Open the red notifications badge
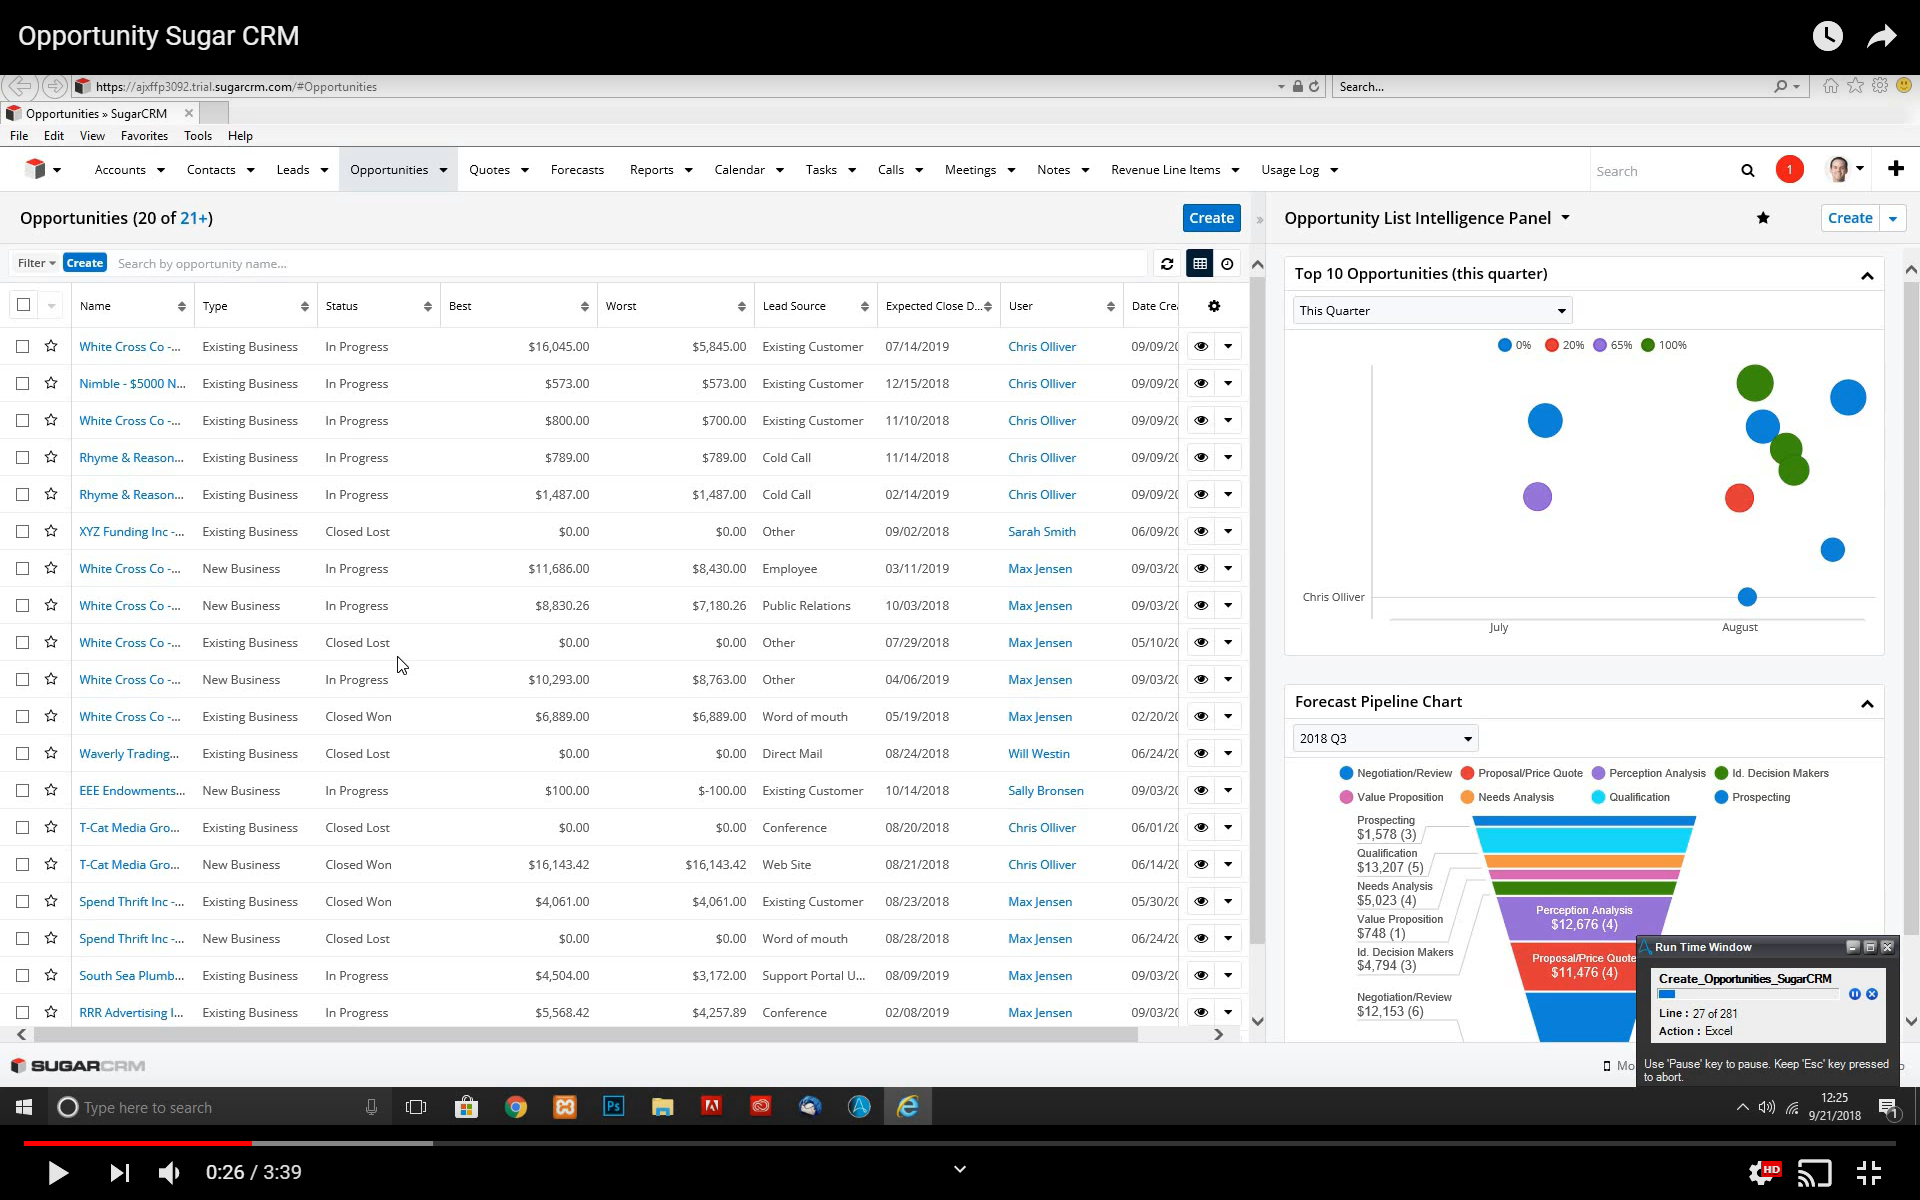 [x=1789, y=169]
